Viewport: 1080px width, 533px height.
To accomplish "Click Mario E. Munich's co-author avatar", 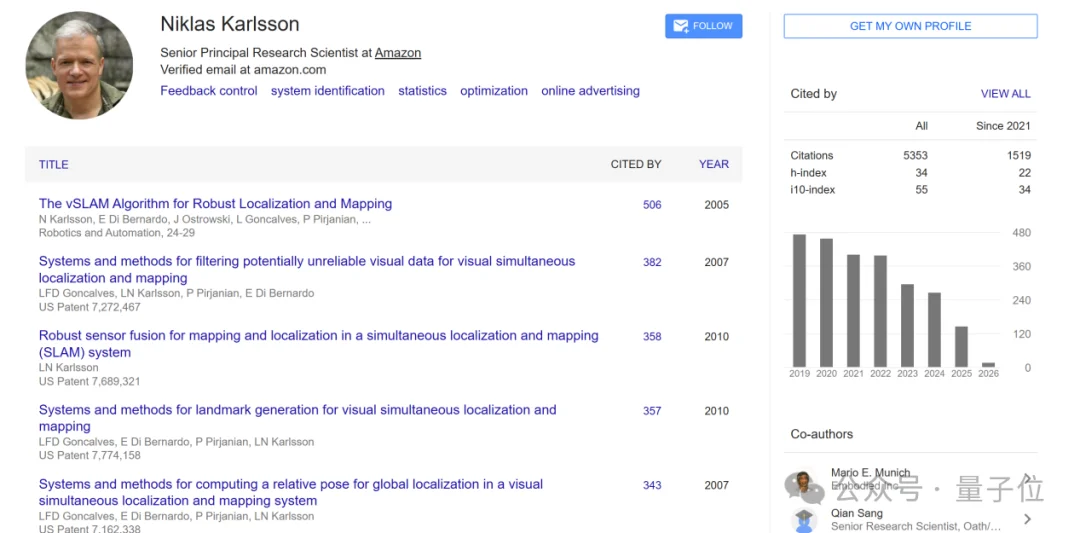I will [804, 484].
